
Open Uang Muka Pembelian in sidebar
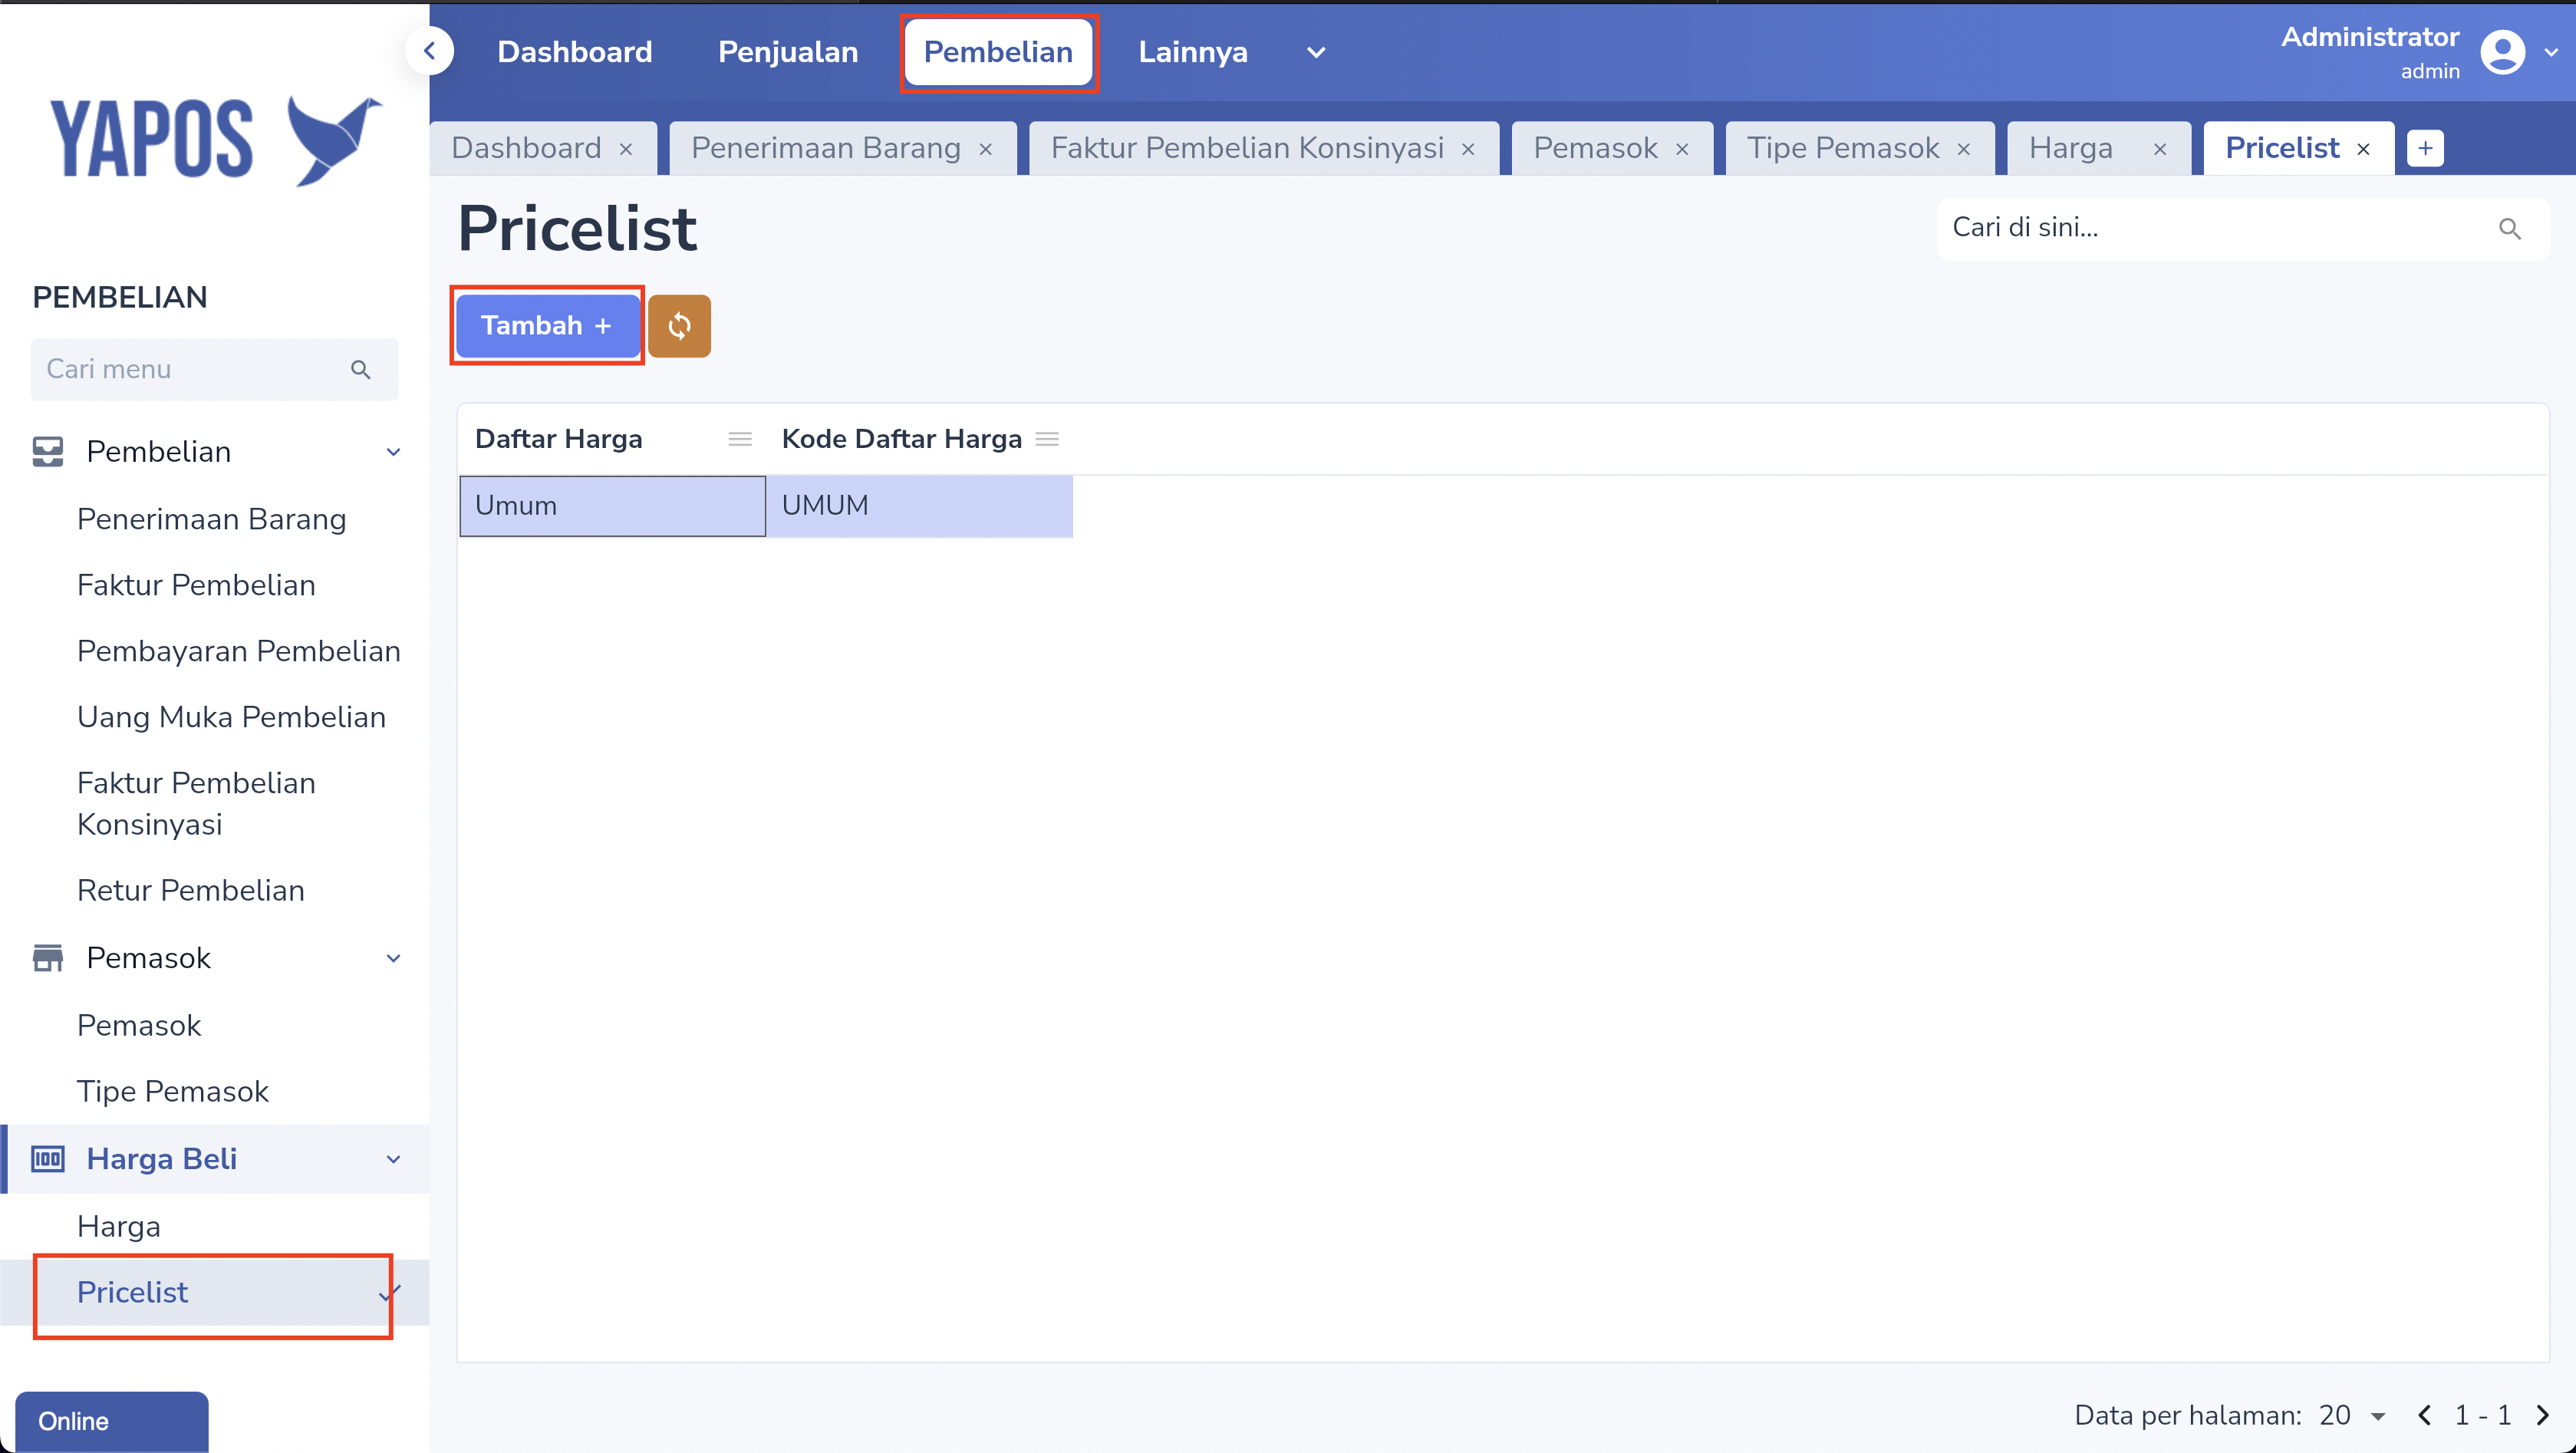tap(231, 717)
